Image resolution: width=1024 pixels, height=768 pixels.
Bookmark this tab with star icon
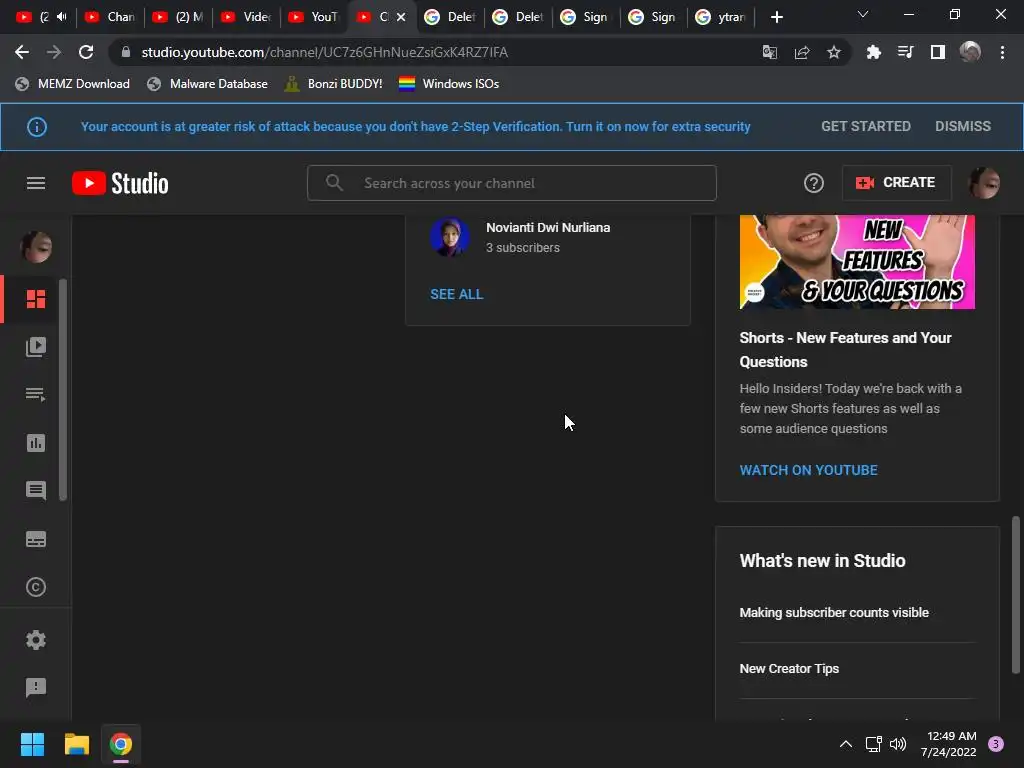tap(834, 52)
